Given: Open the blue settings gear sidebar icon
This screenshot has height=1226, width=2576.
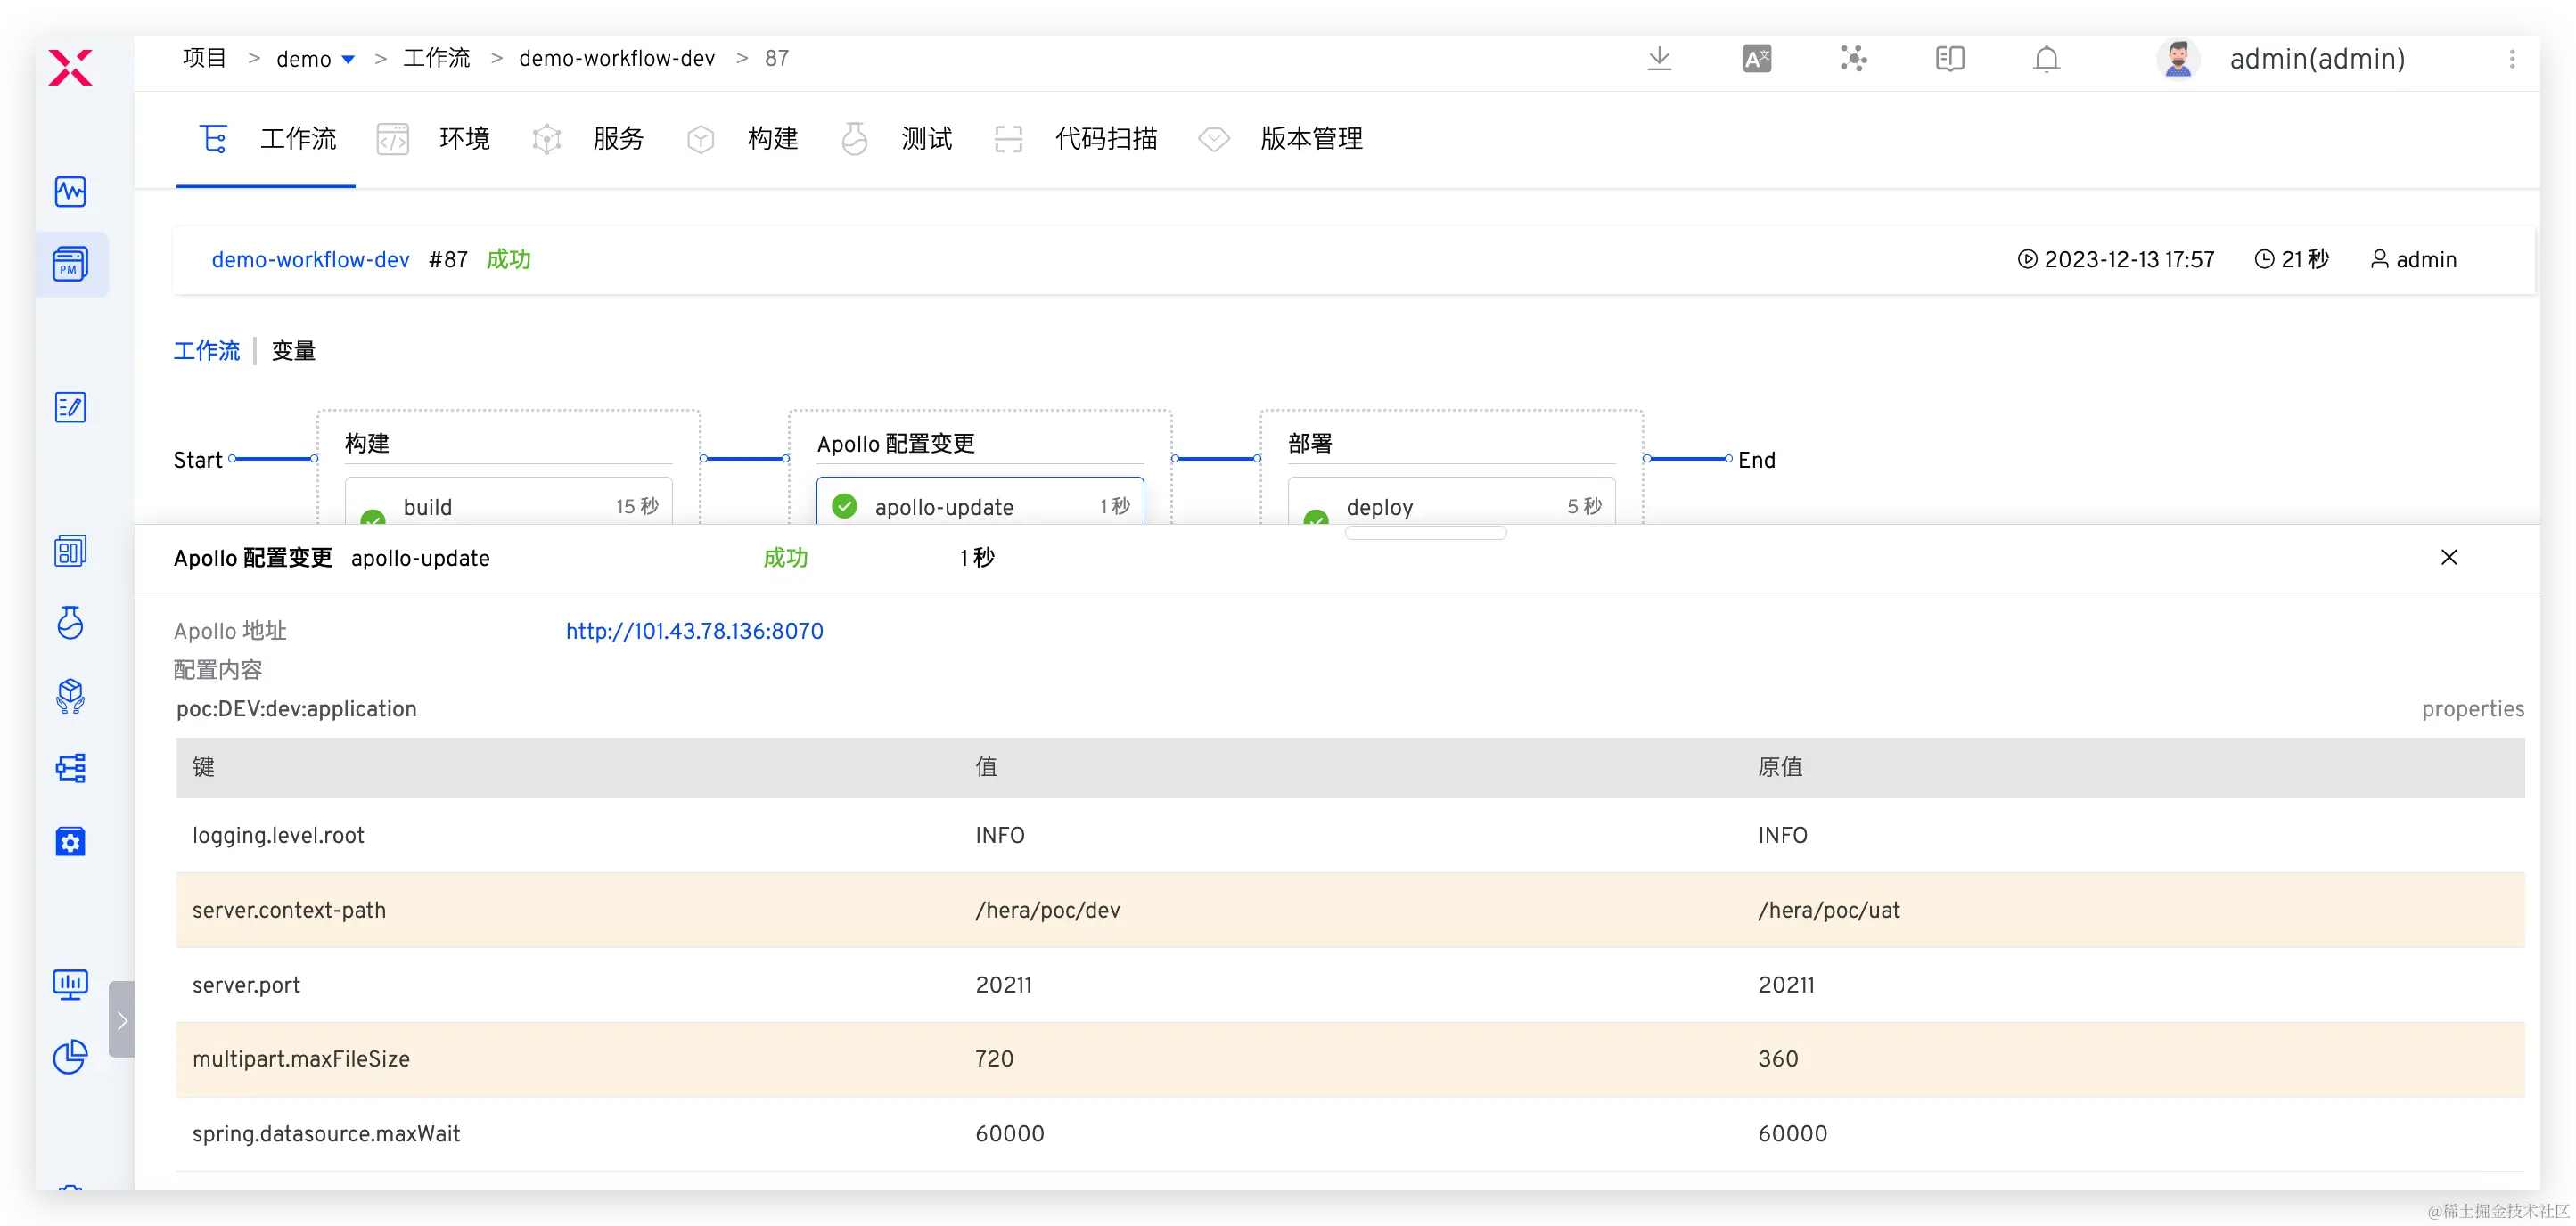Looking at the screenshot, I should (x=70, y=842).
